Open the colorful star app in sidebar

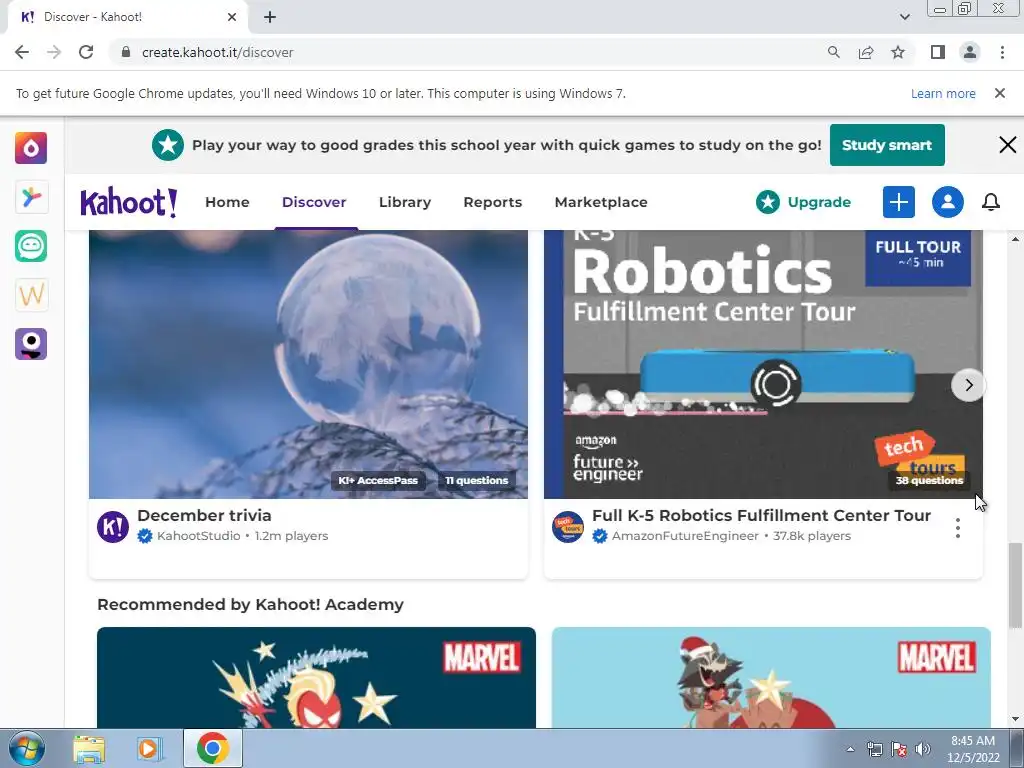click(31, 197)
